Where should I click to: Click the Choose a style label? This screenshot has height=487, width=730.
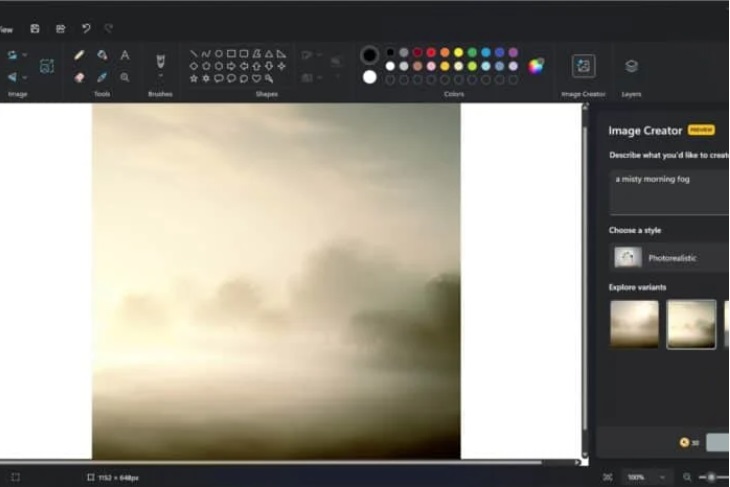point(635,230)
